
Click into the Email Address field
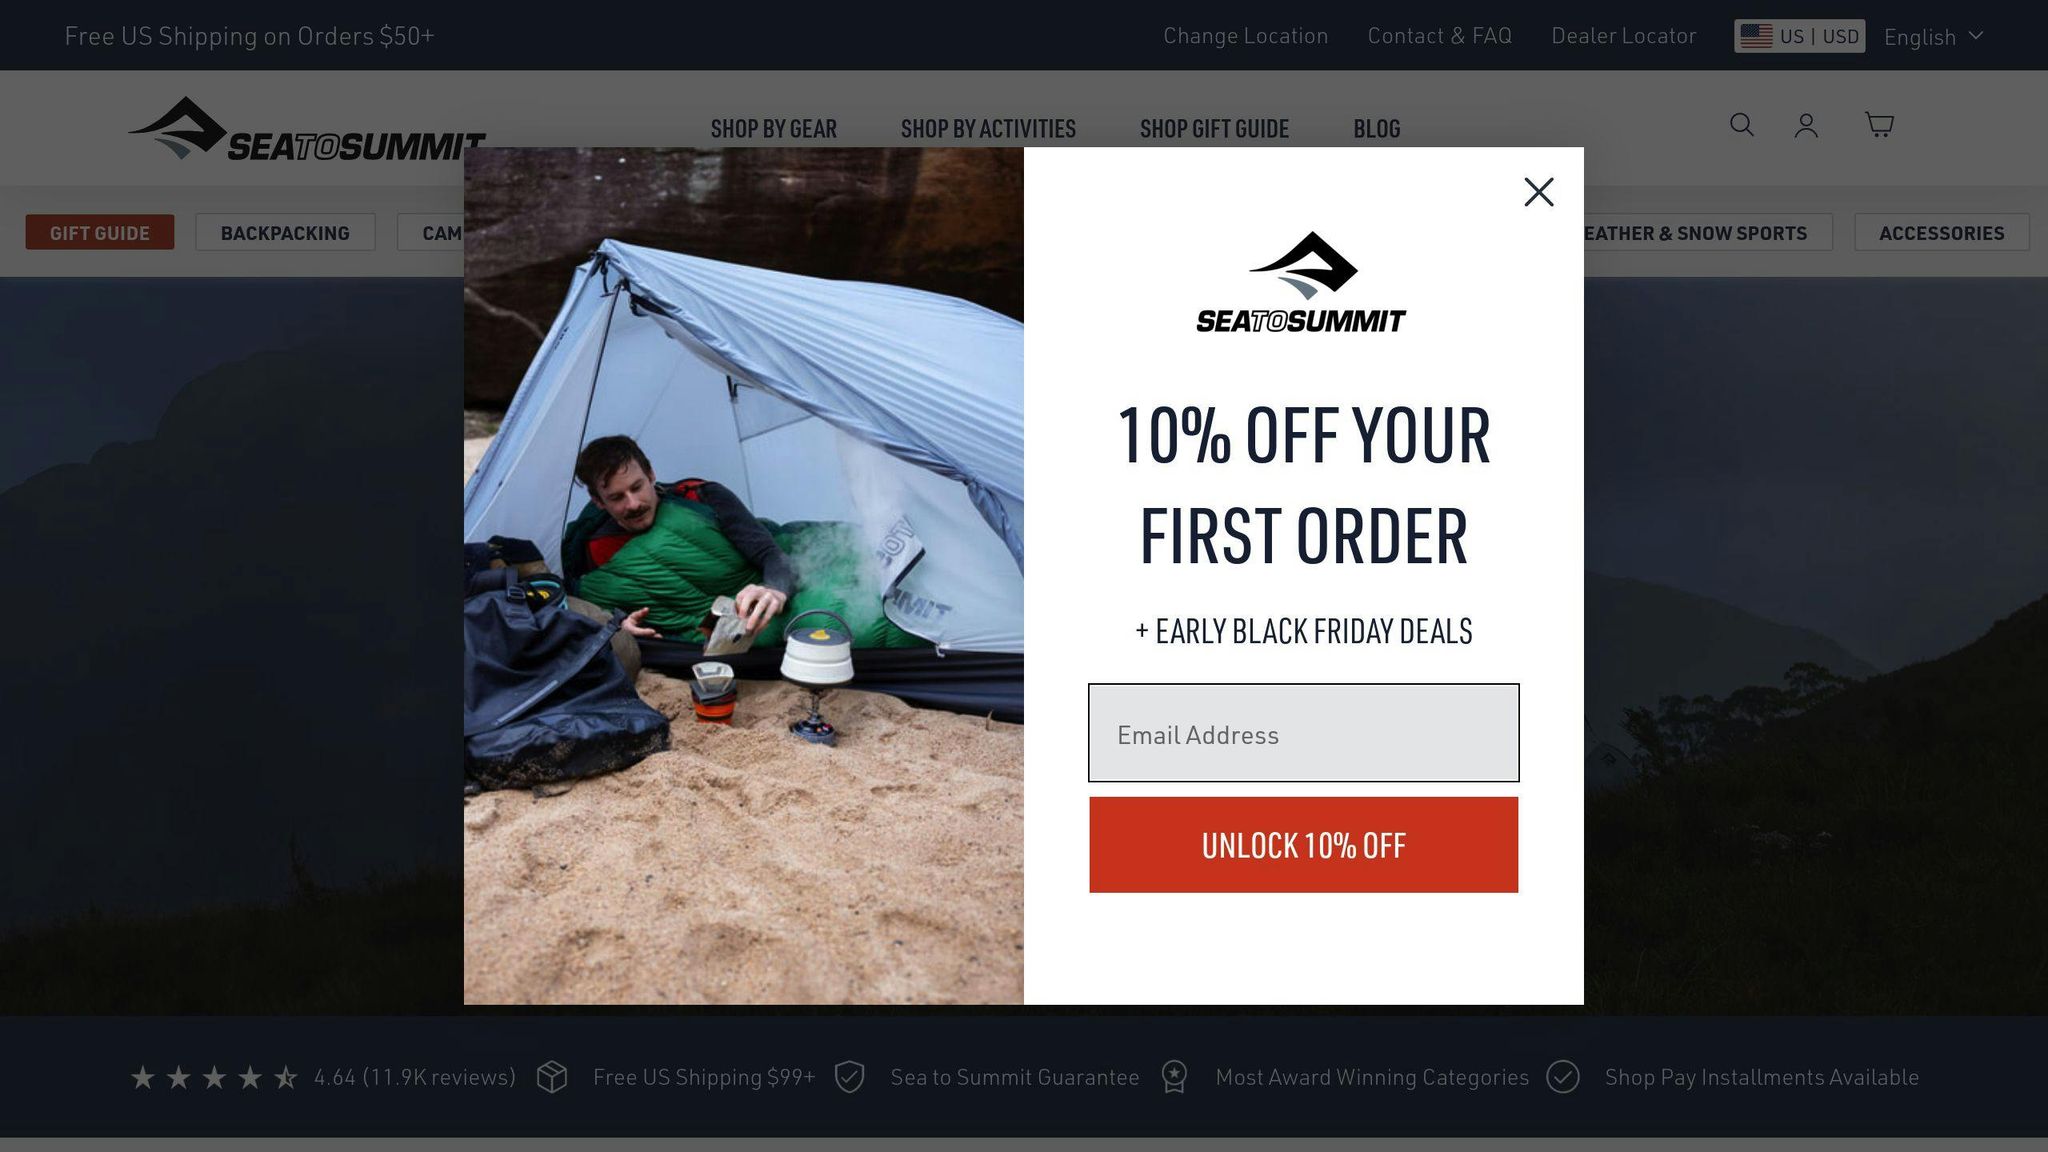coord(1303,733)
